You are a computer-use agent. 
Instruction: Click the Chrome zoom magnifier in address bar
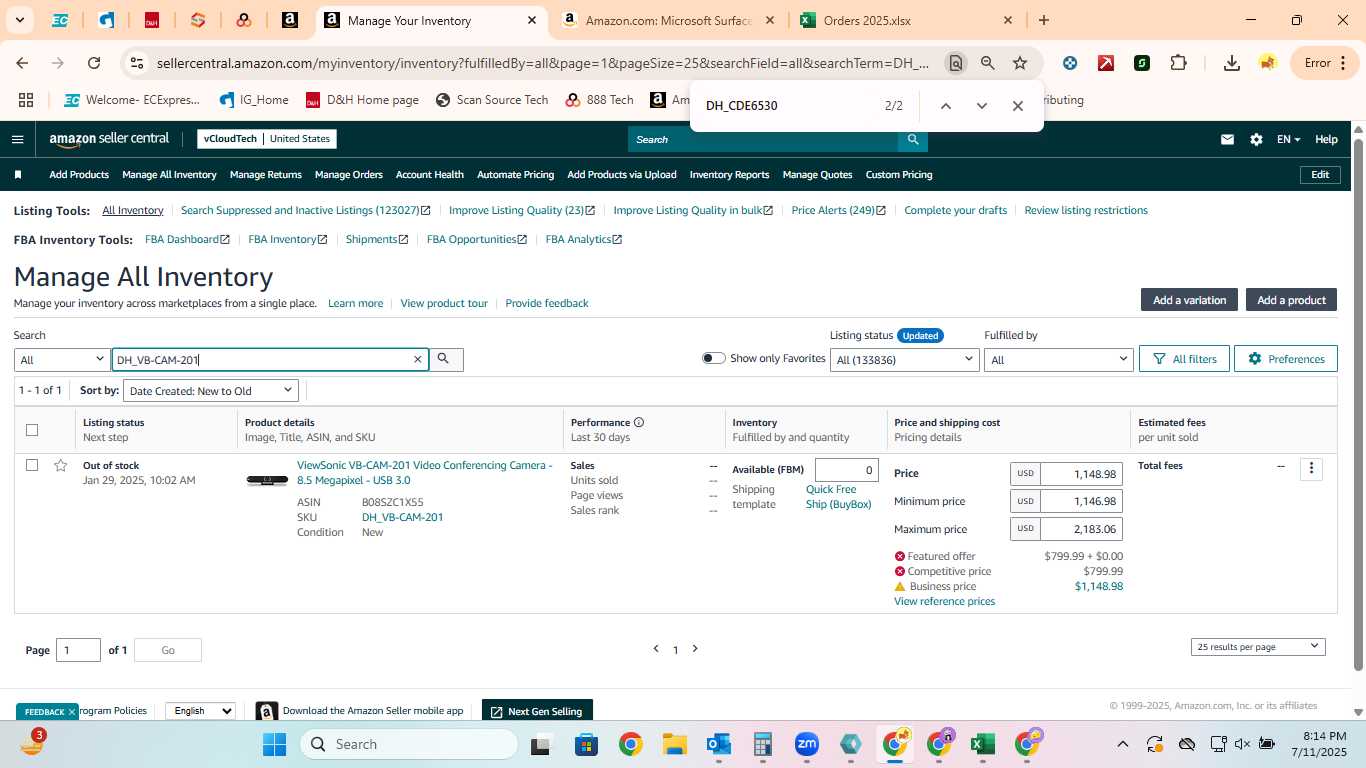point(988,63)
